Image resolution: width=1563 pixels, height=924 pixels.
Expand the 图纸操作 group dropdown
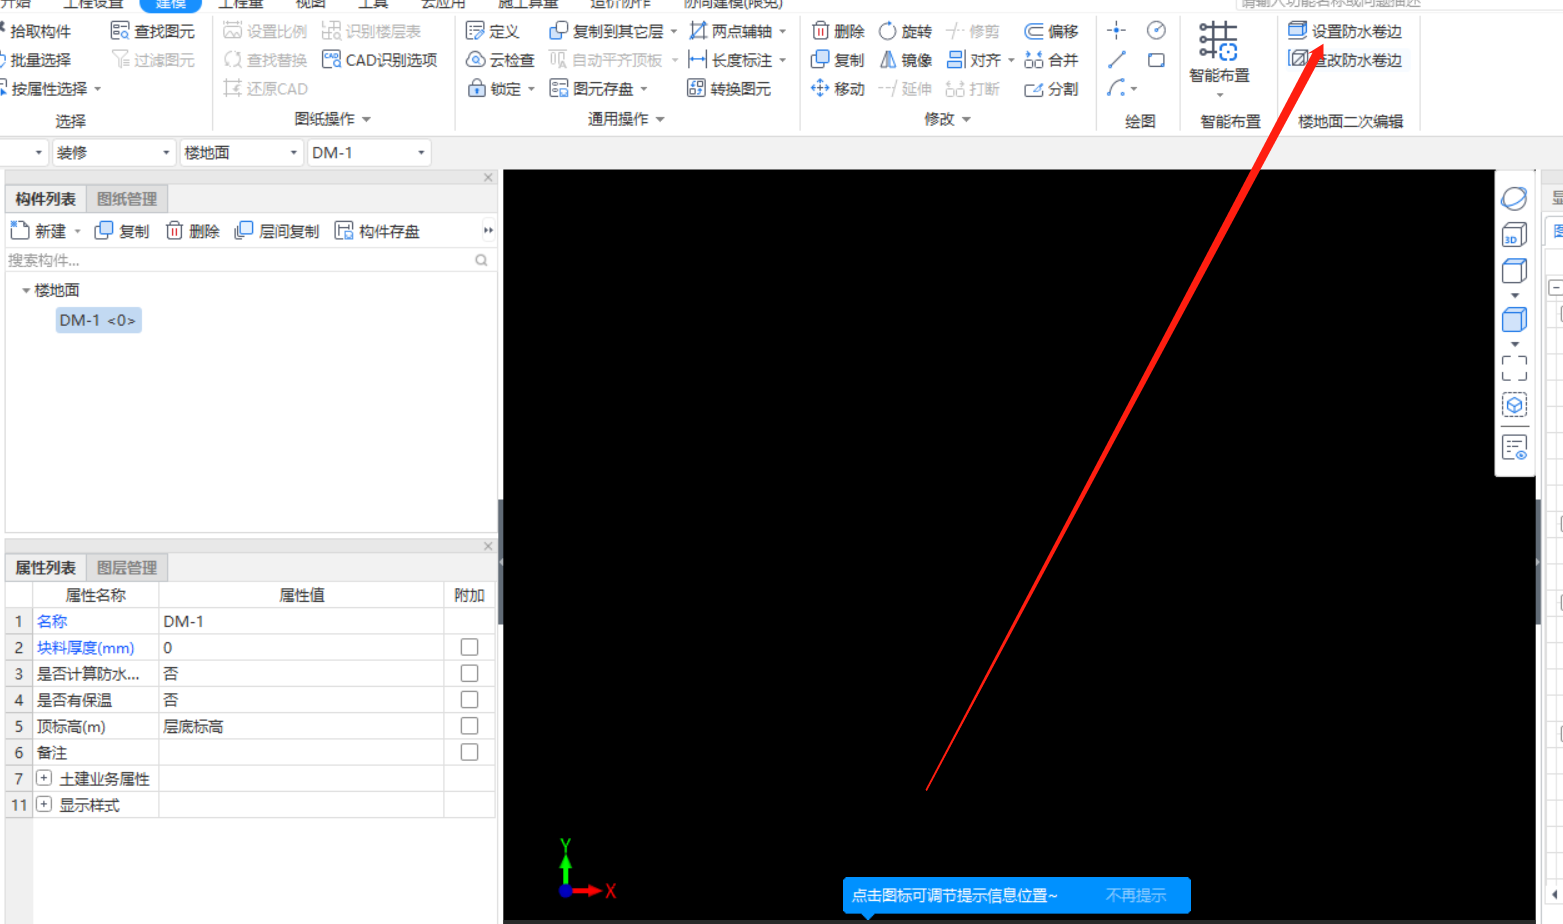pos(366,119)
